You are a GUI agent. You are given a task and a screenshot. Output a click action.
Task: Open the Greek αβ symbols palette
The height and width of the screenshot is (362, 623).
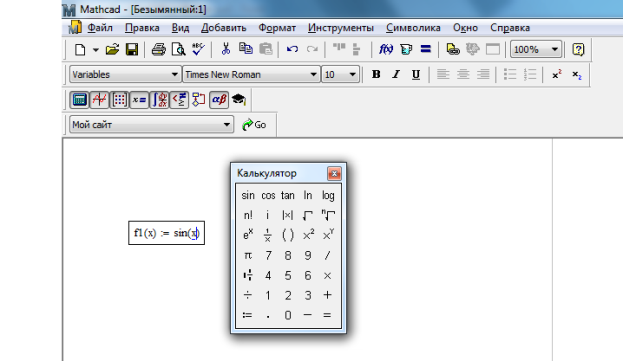[219, 100]
